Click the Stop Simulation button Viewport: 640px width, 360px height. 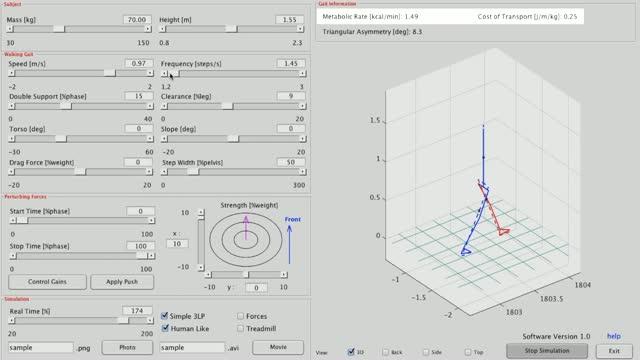(x=547, y=351)
